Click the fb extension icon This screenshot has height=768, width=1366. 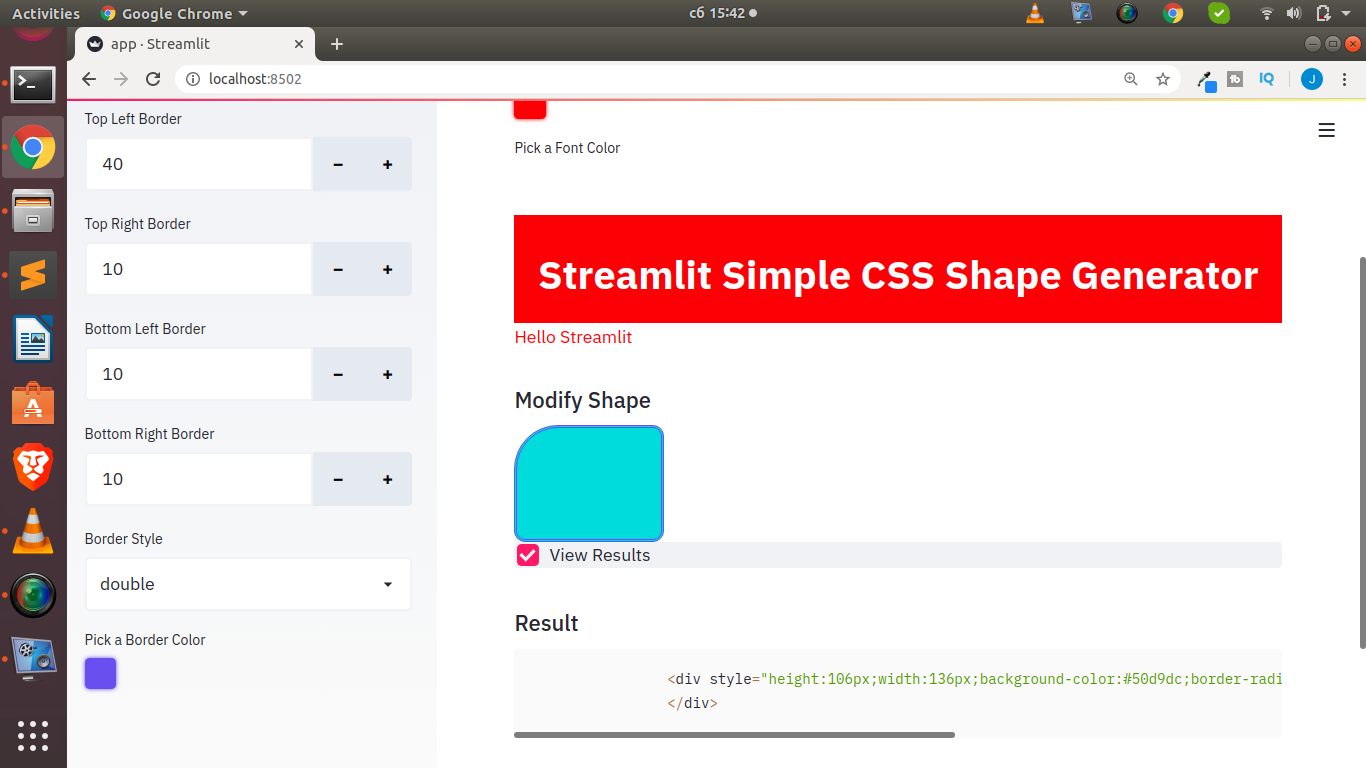(x=1235, y=79)
